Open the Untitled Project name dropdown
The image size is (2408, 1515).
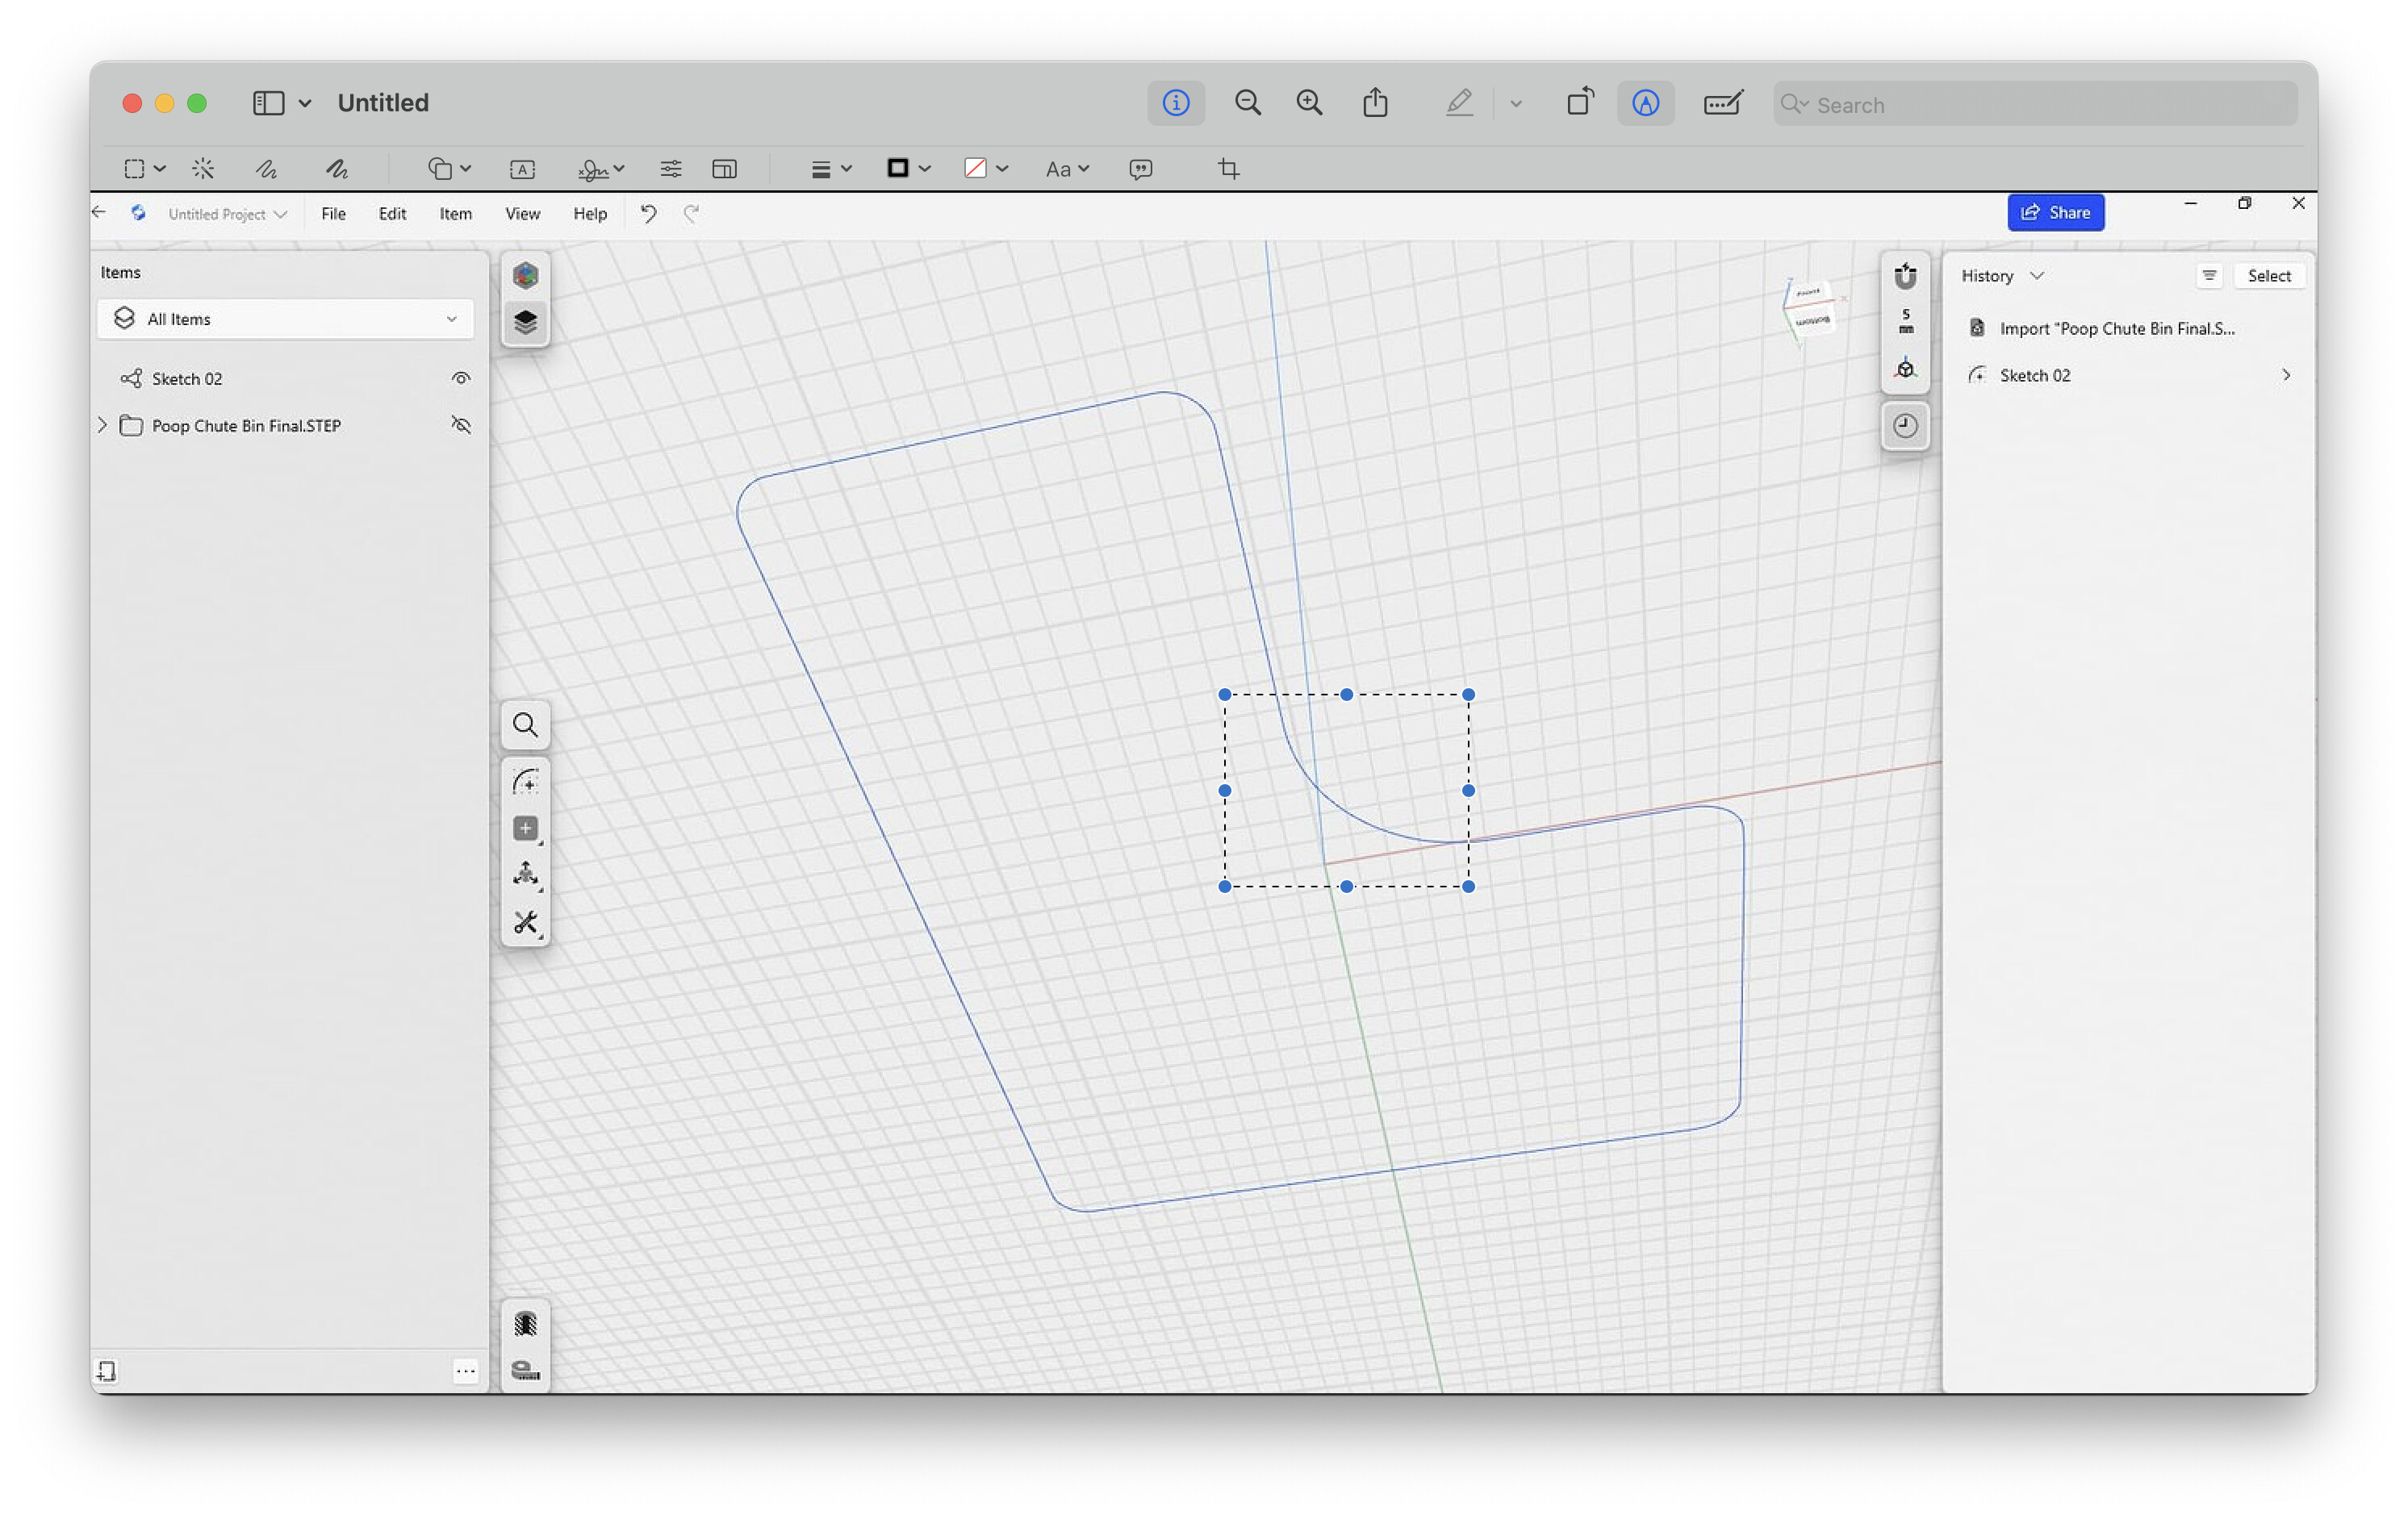tap(227, 214)
